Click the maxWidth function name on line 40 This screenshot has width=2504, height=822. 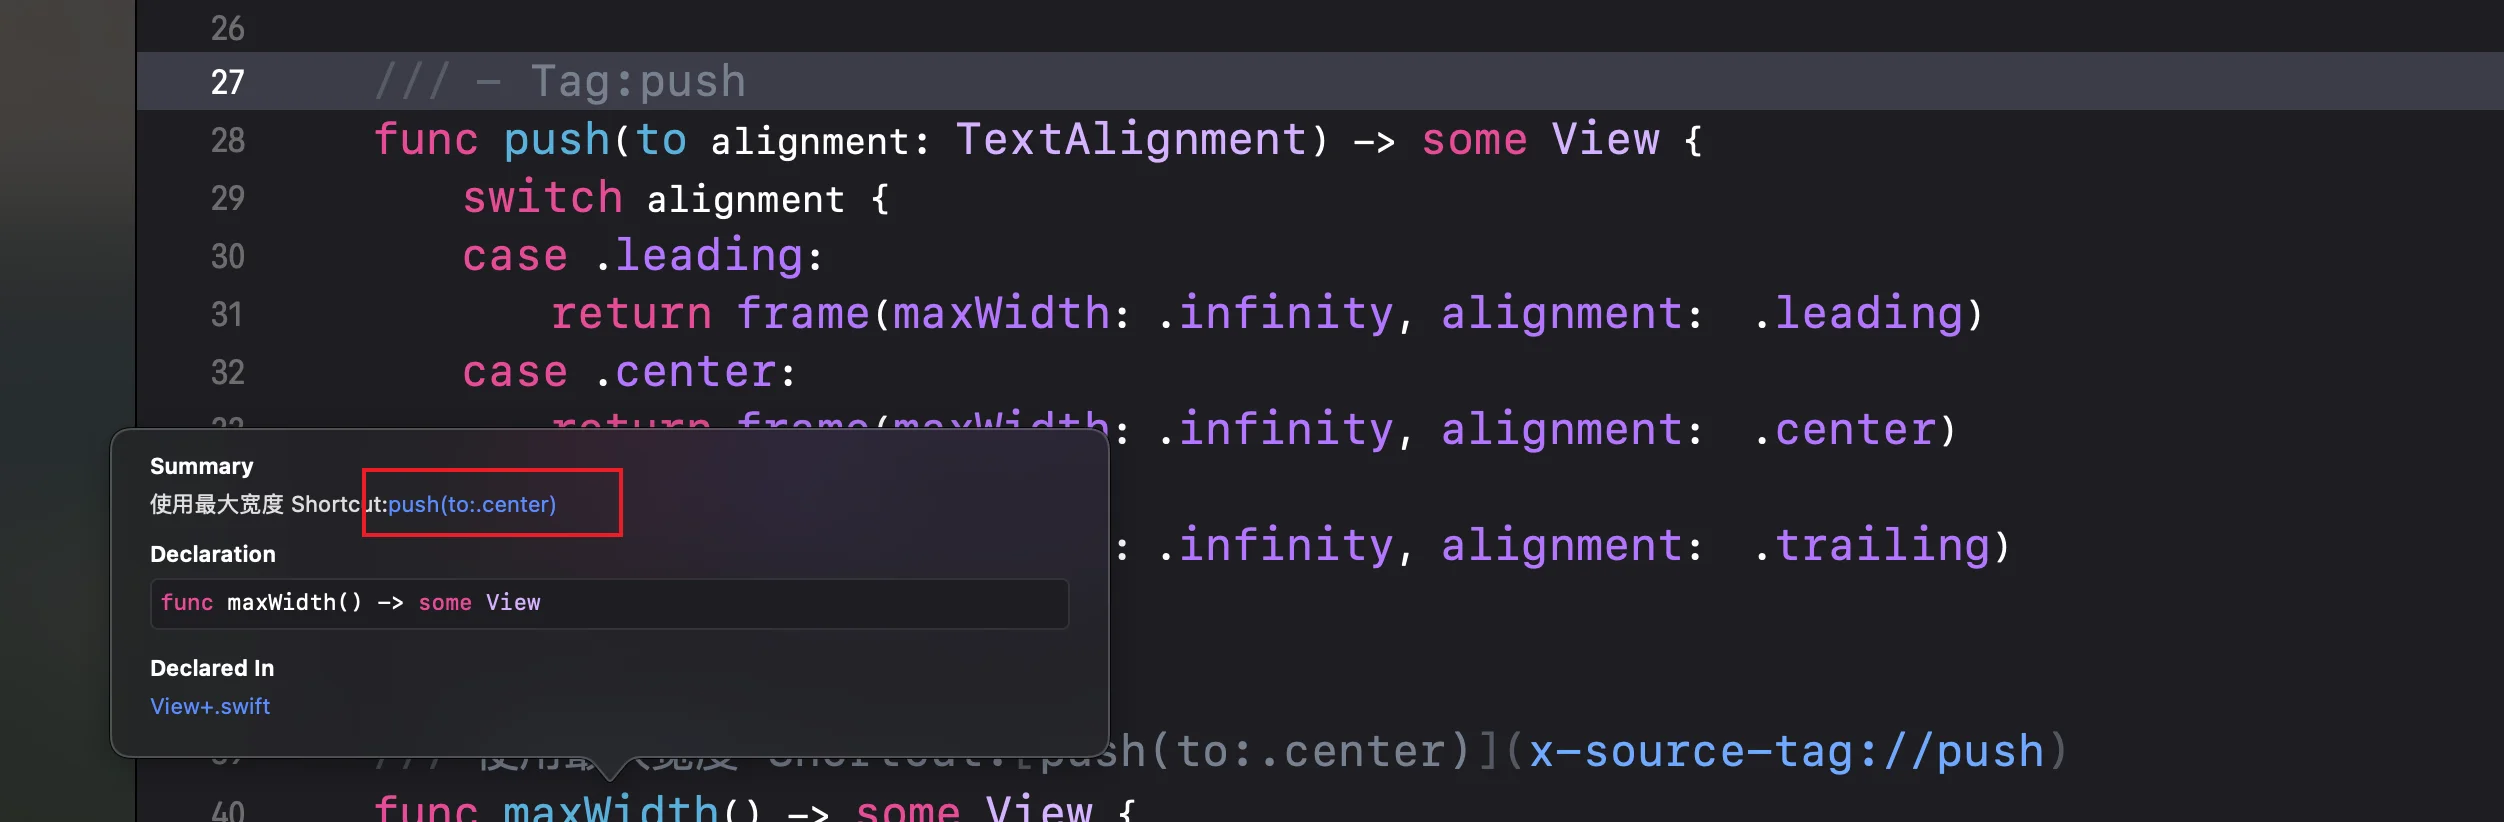[610, 808]
